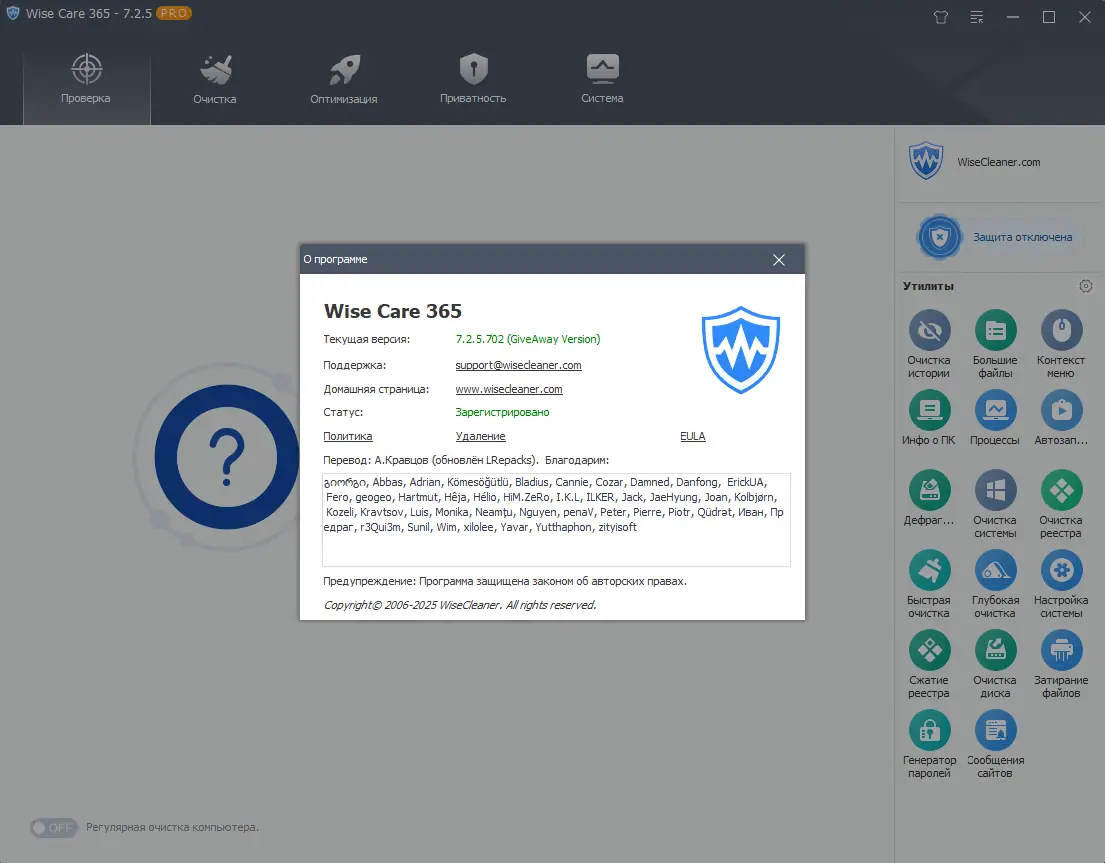
Task: Launch the Процессы utility
Action: pyautogui.click(x=995, y=418)
